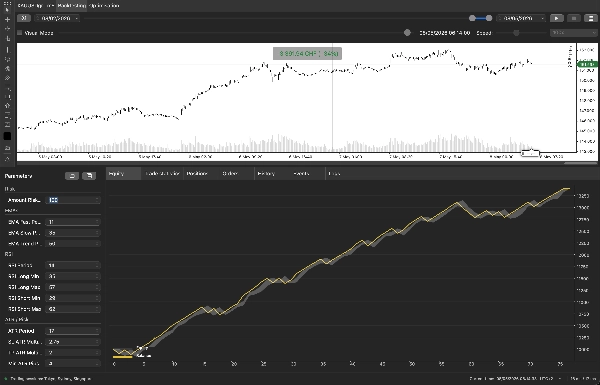Click the left handle of date range slider
This screenshot has width=600, height=385.
pos(472,18)
